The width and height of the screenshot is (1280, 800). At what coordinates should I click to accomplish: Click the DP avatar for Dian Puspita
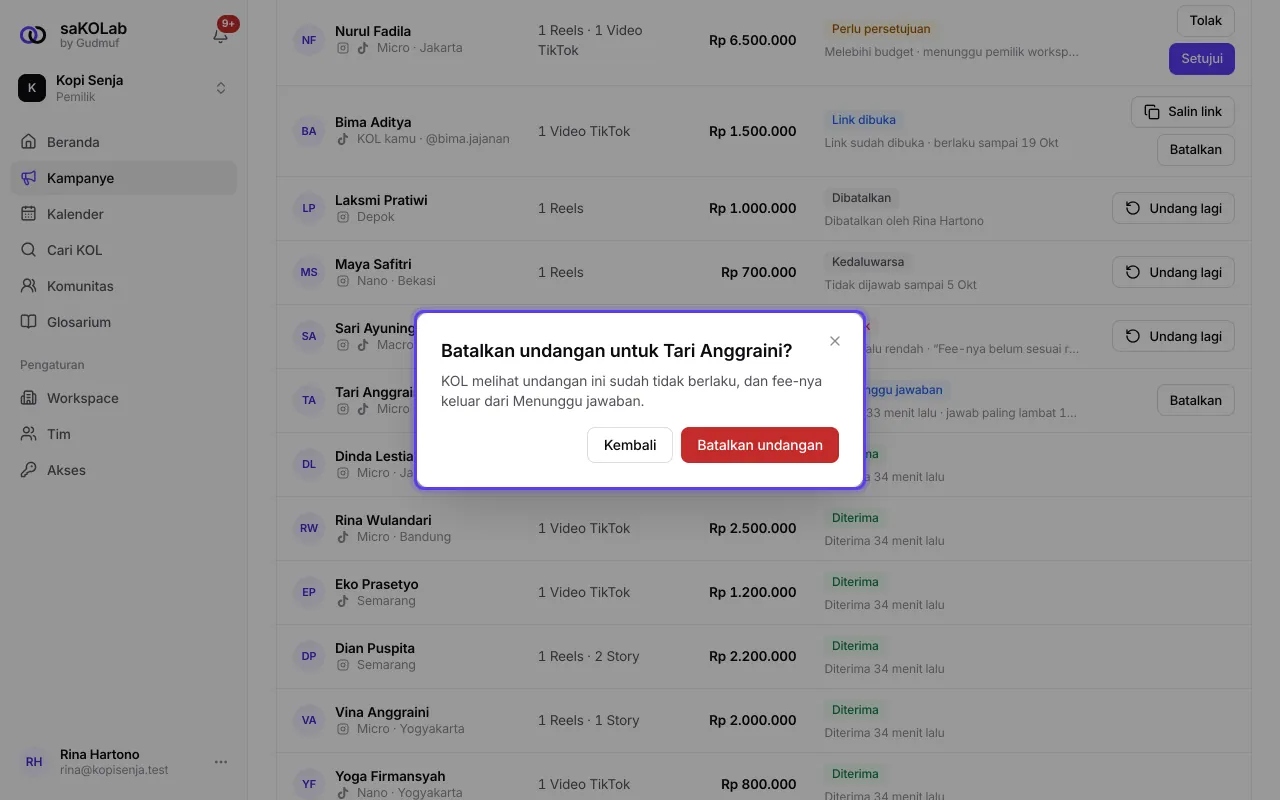(309, 656)
